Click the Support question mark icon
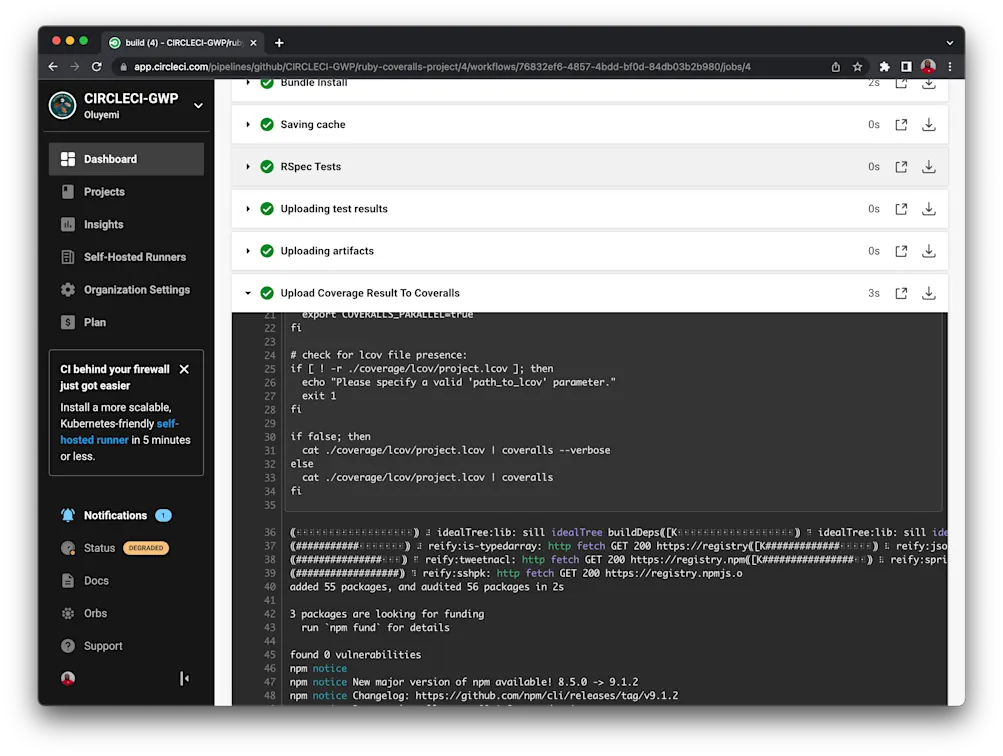Screen dimensions: 1003x756 pyautogui.click(x=68, y=646)
